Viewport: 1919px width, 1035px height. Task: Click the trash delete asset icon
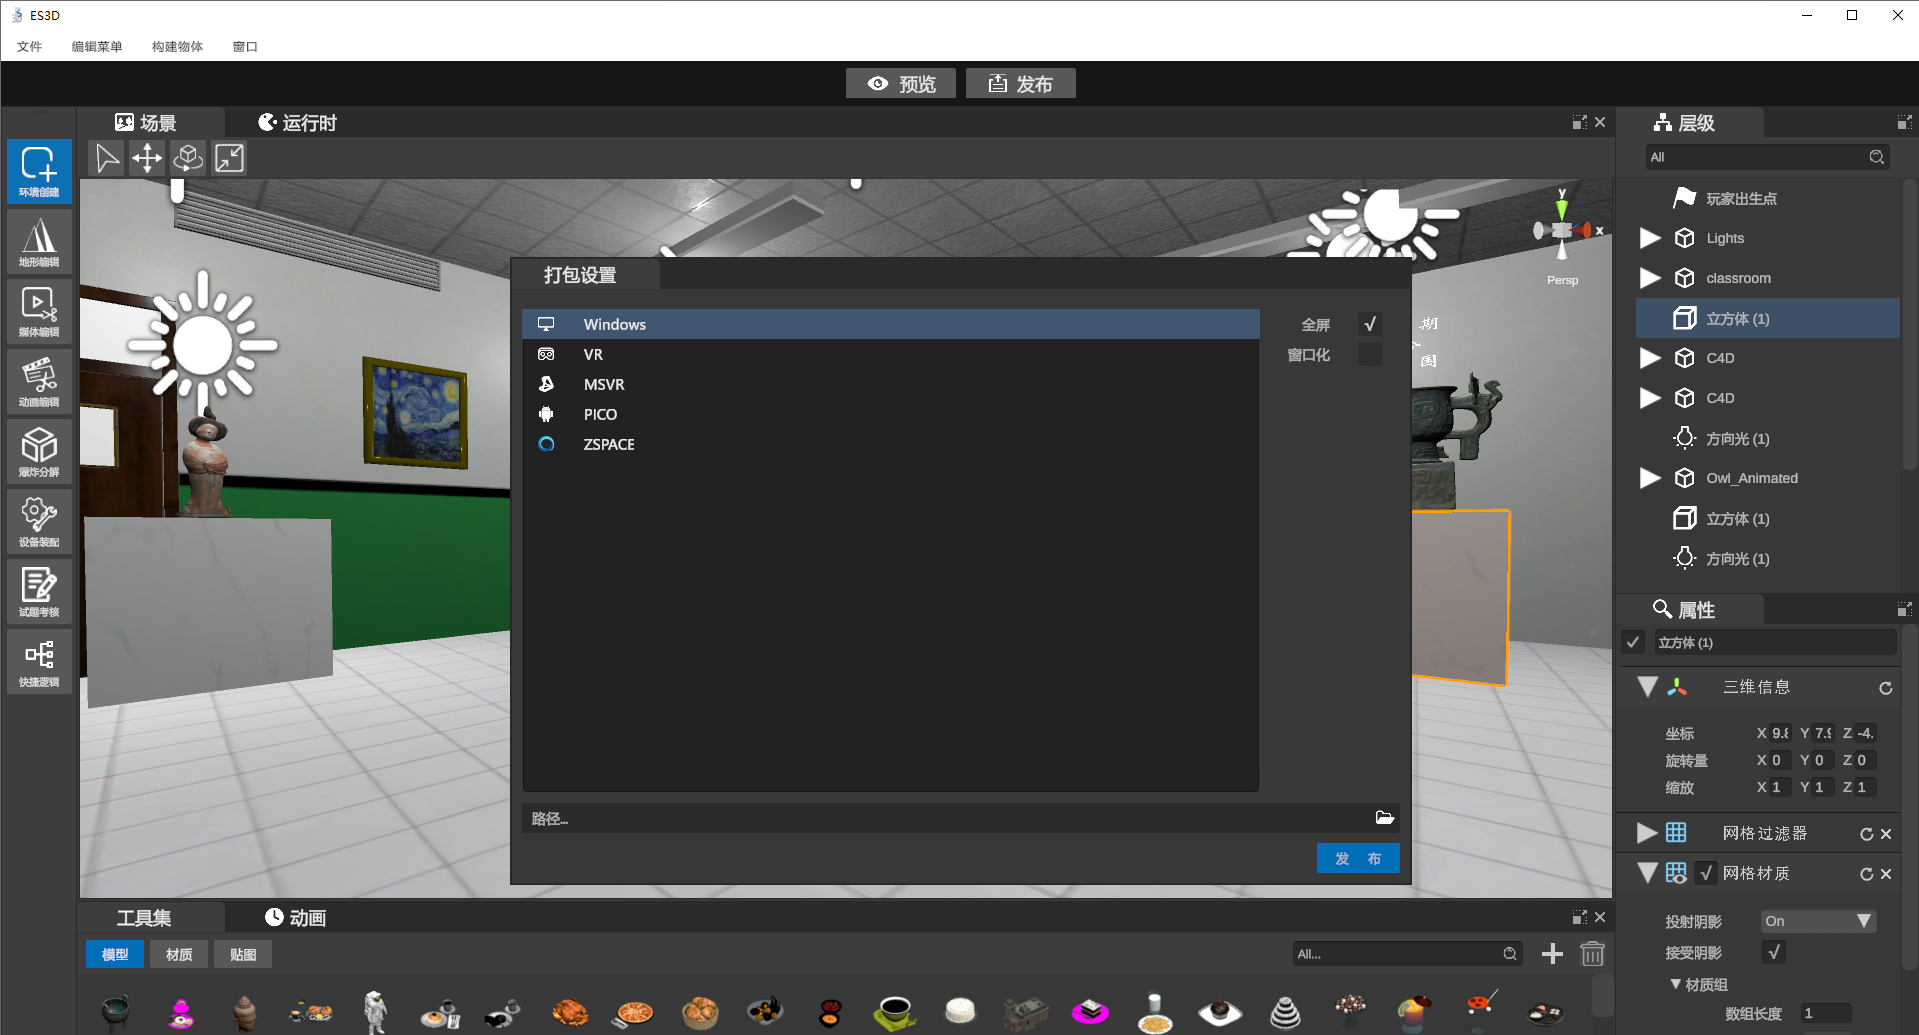point(1592,954)
